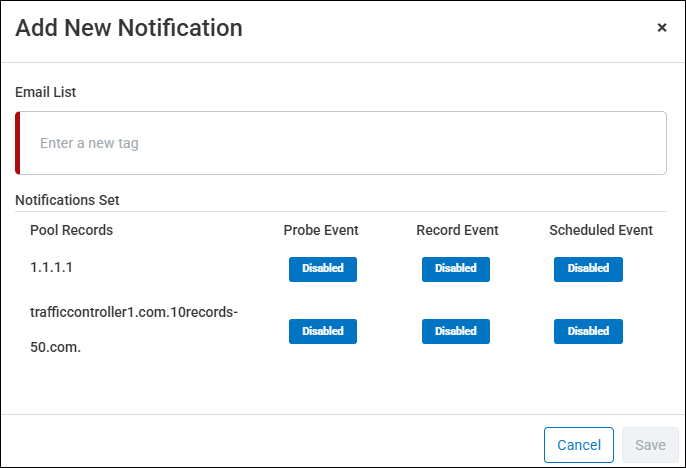The image size is (686, 468).
Task: Click the Notifications Set section heading
Action: (x=67, y=200)
